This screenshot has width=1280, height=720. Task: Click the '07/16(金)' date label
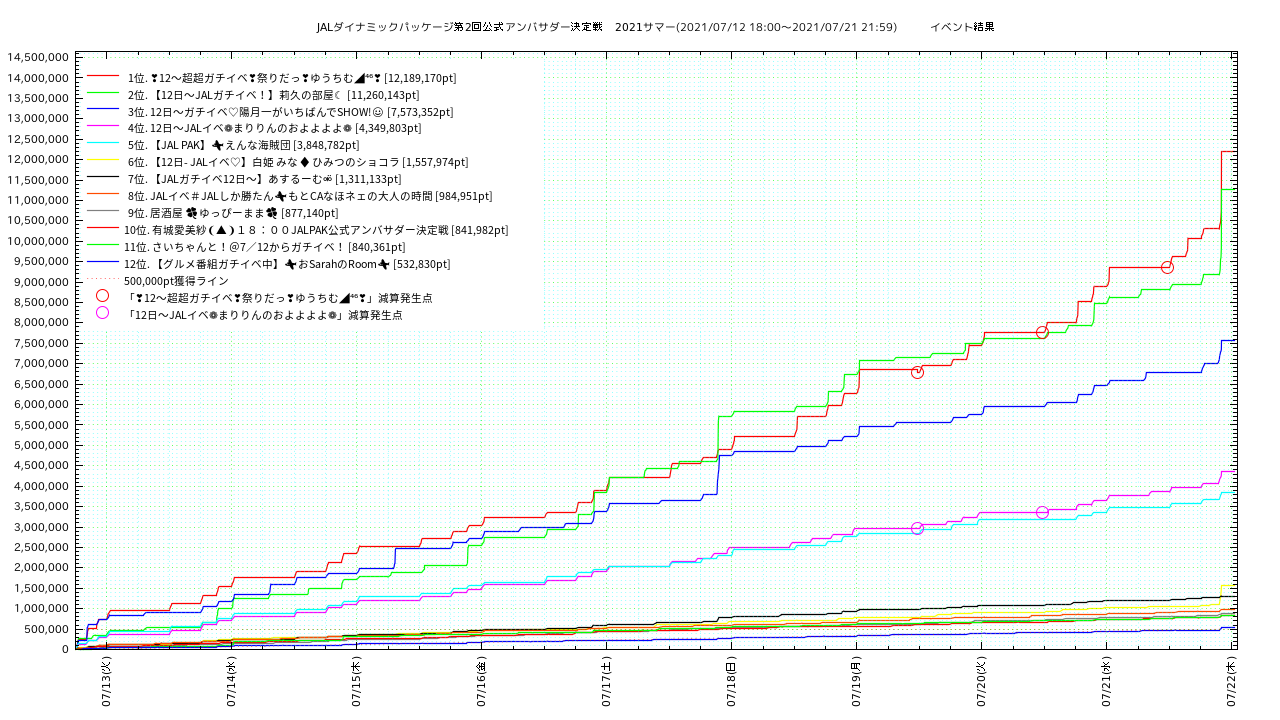482,683
